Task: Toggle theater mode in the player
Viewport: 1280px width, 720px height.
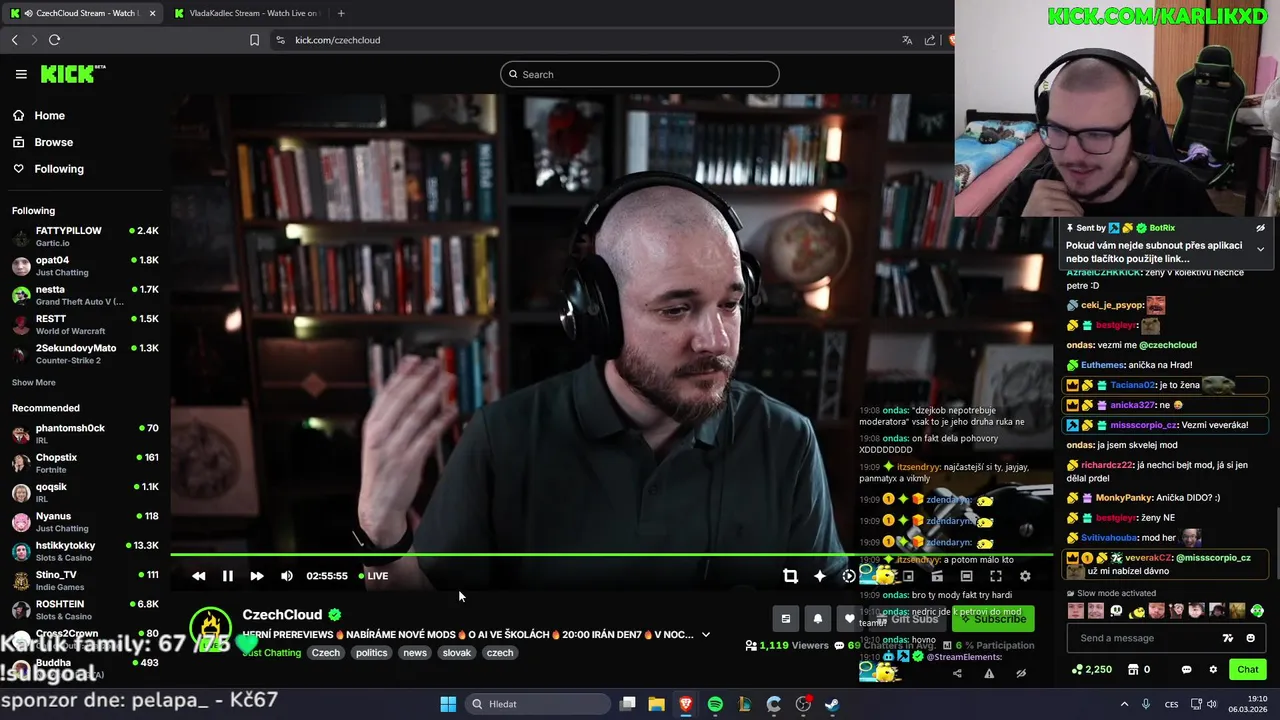Action: tap(966, 576)
